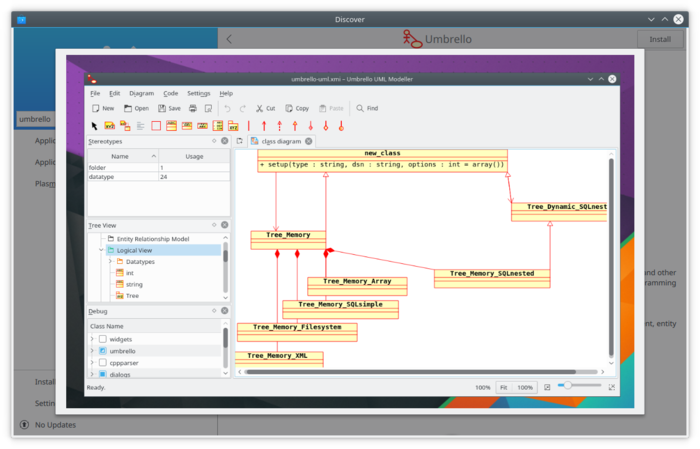Select the Tree_Memory_Array class box
Screen dimensions: 700x449
[x=357, y=286]
